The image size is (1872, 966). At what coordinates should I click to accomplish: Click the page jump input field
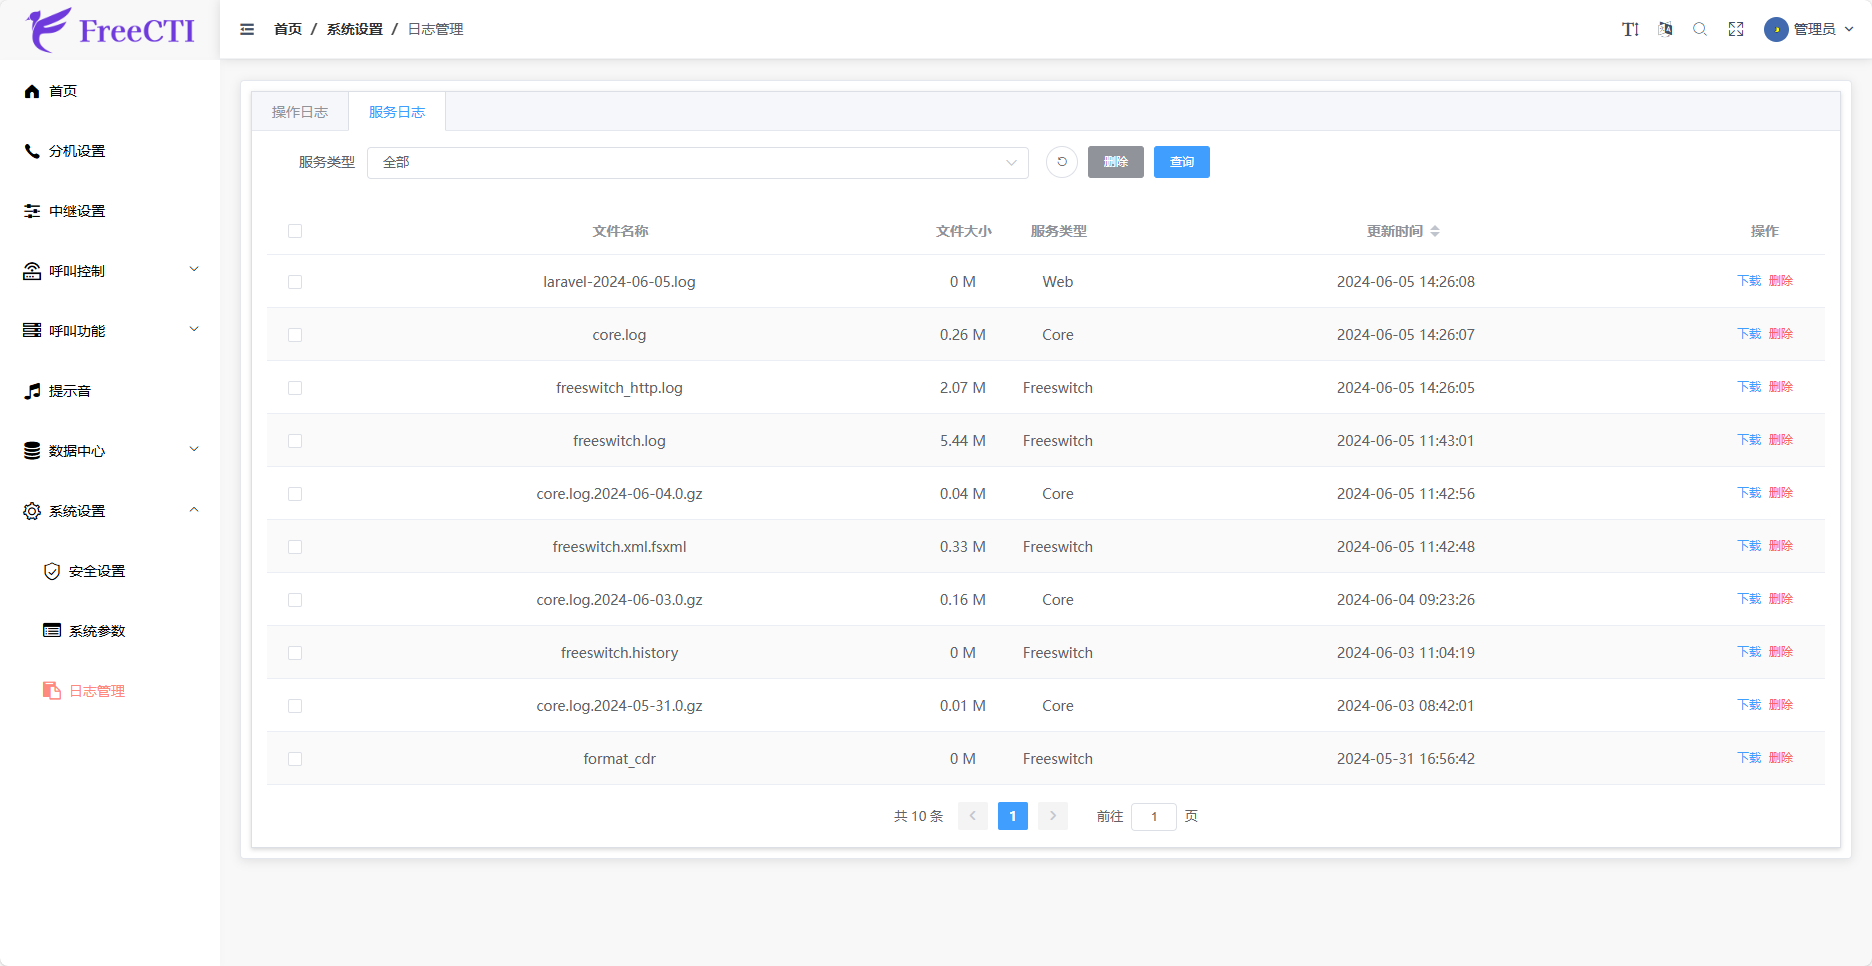point(1153,817)
